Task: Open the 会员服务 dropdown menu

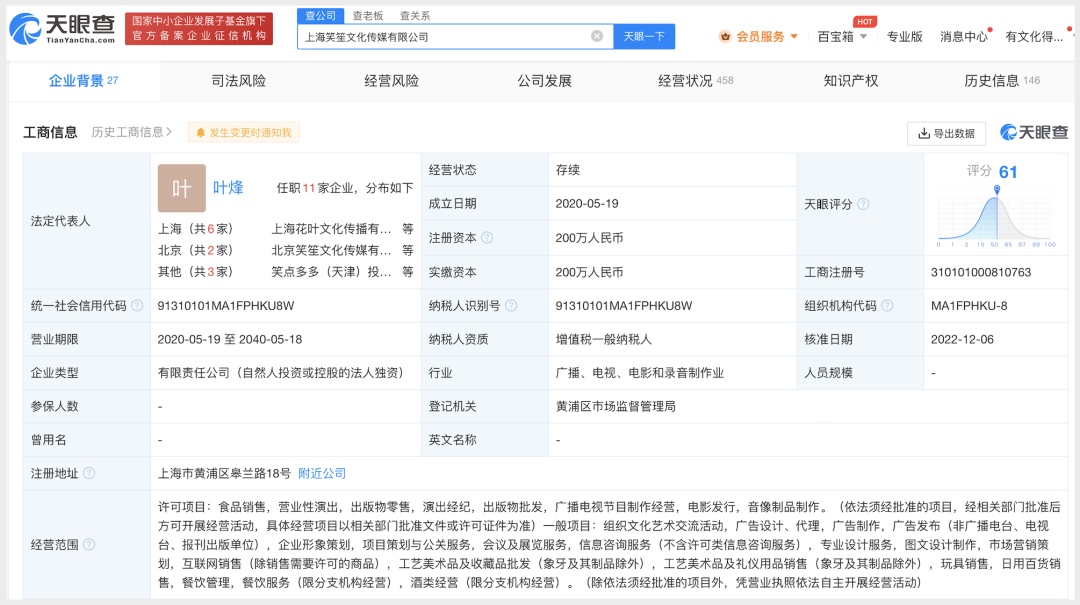Action: 760,36
